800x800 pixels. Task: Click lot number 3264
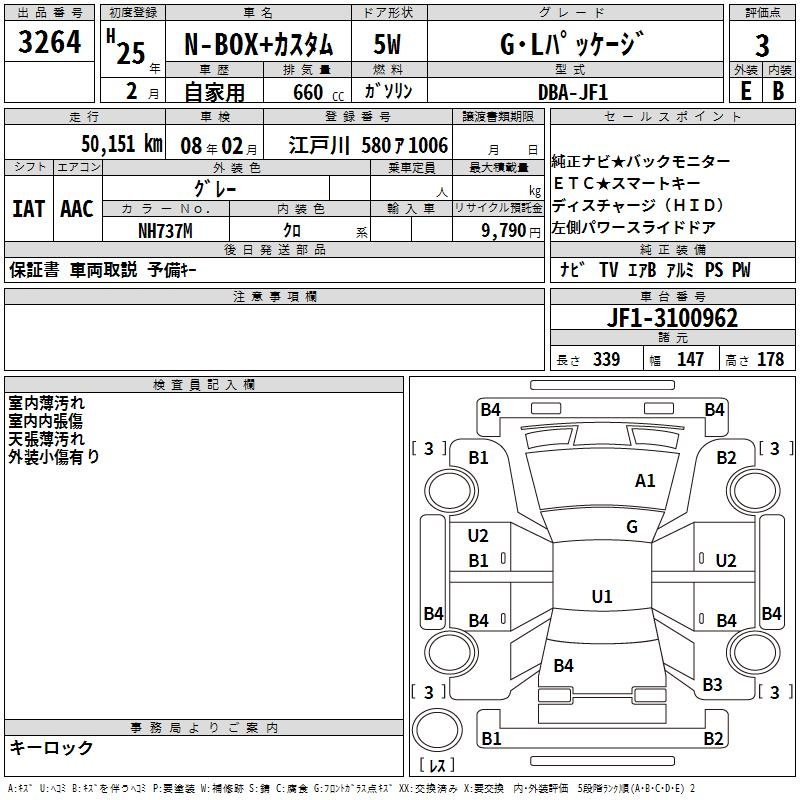(x=49, y=42)
